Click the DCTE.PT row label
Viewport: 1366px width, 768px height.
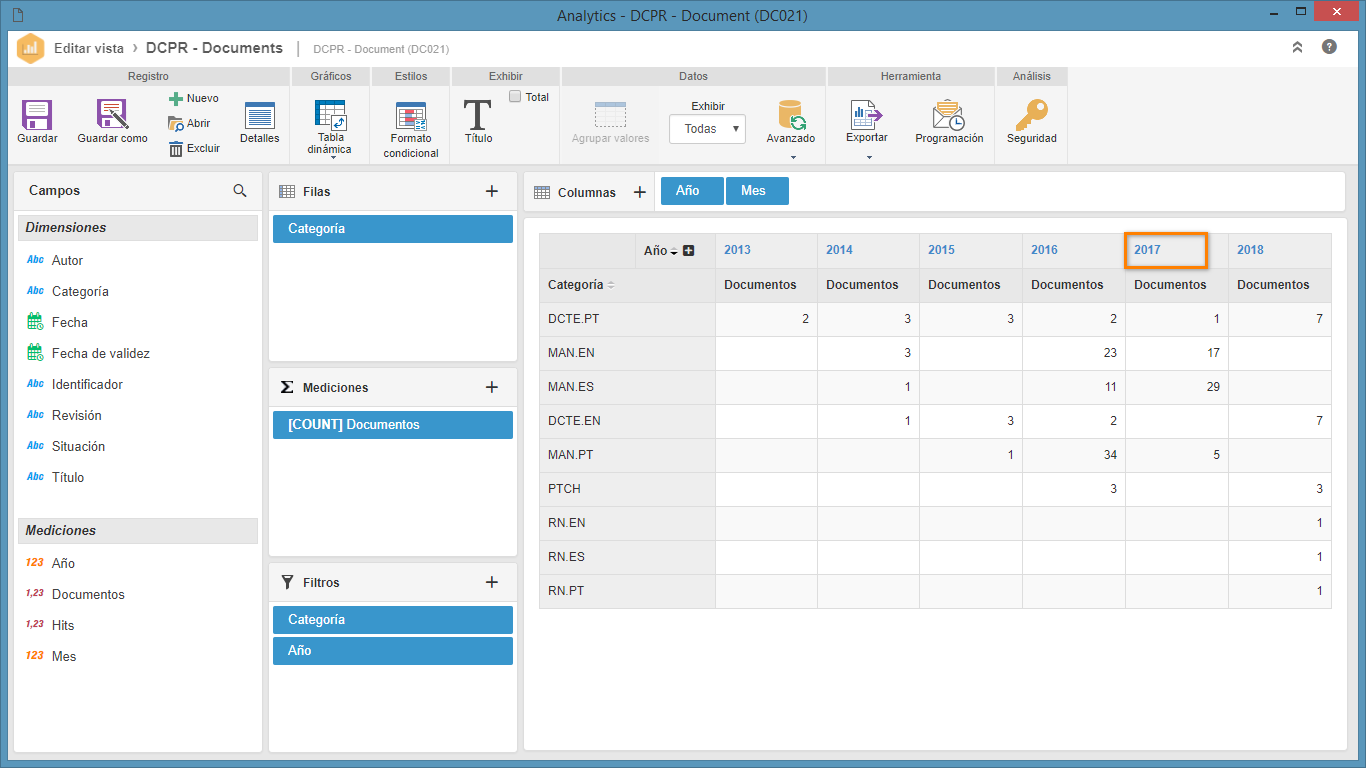coord(574,319)
